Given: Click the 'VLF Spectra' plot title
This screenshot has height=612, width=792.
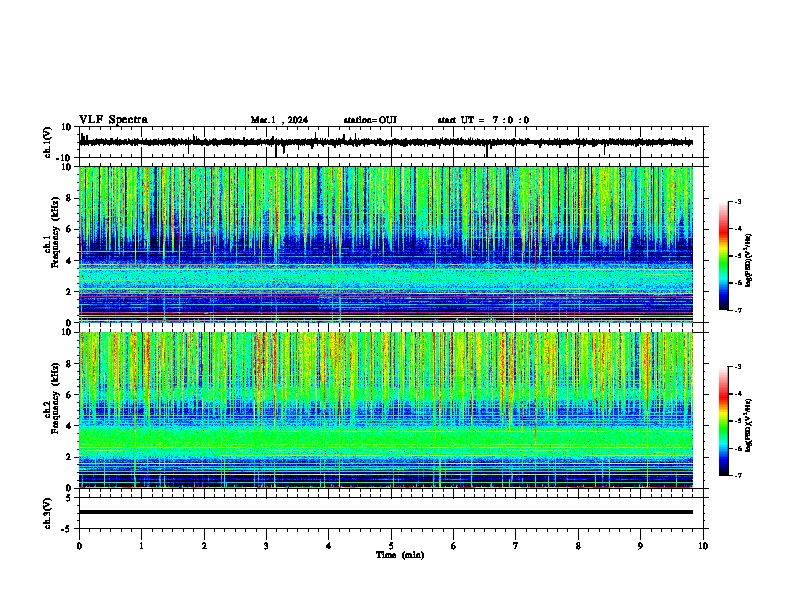Looking at the screenshot, I should [x=113, y=120].
